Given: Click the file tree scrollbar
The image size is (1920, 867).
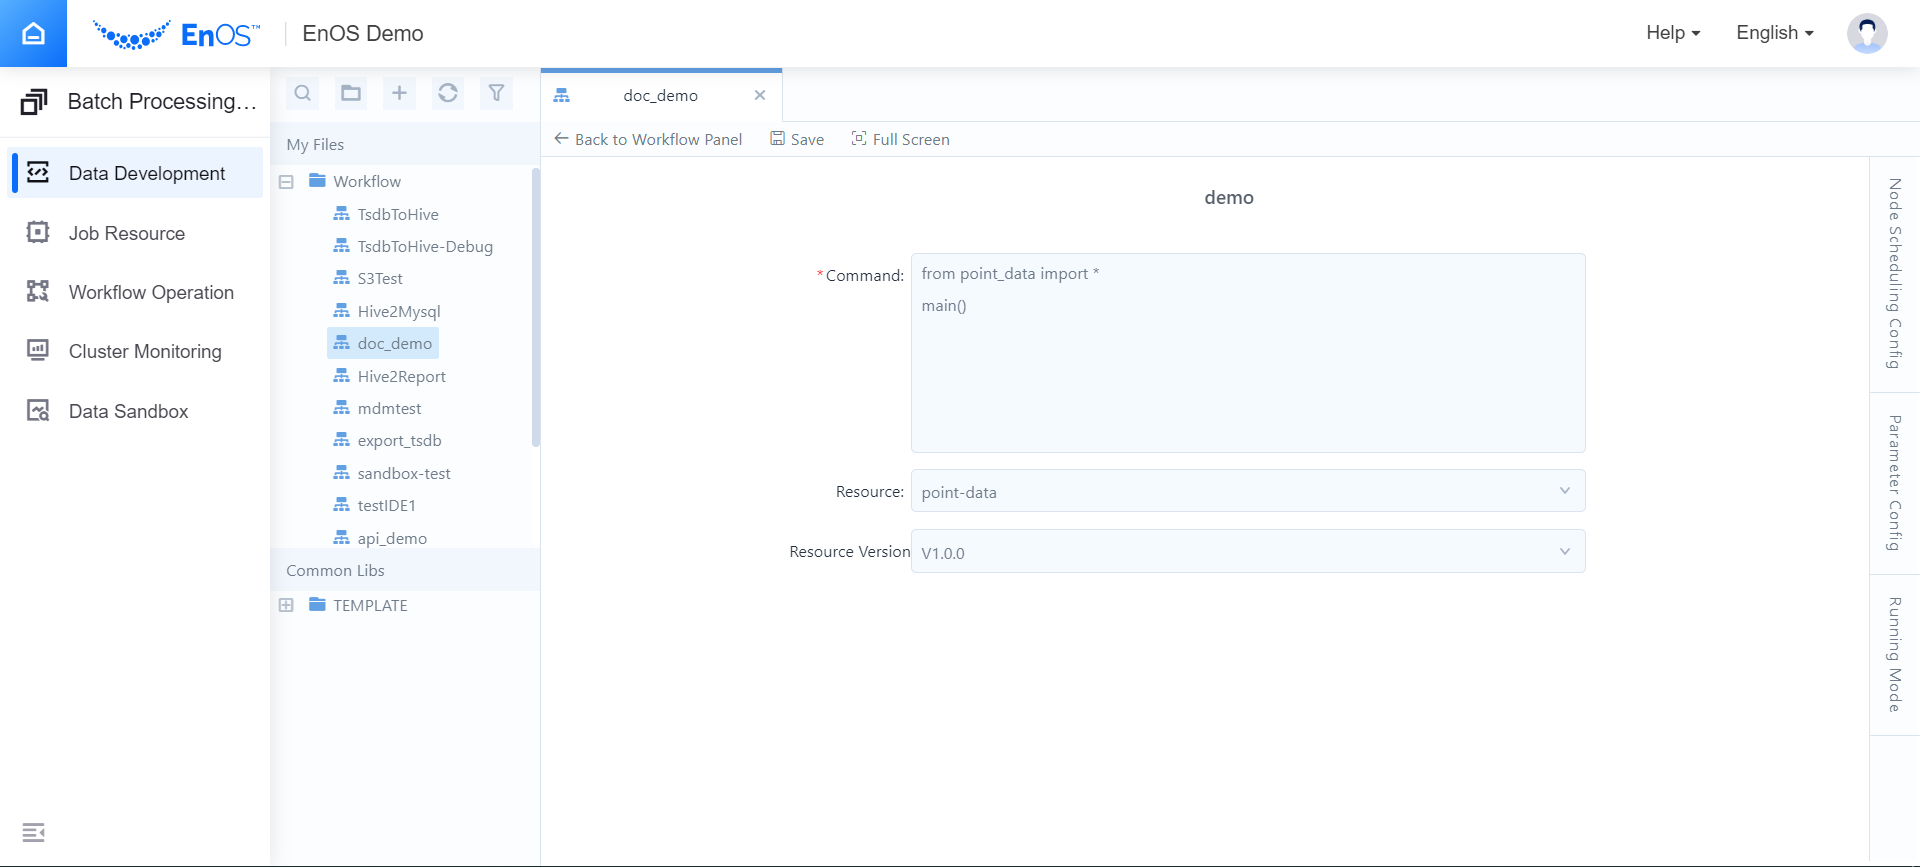Looking at the screenshot, I should coord(536,307).
